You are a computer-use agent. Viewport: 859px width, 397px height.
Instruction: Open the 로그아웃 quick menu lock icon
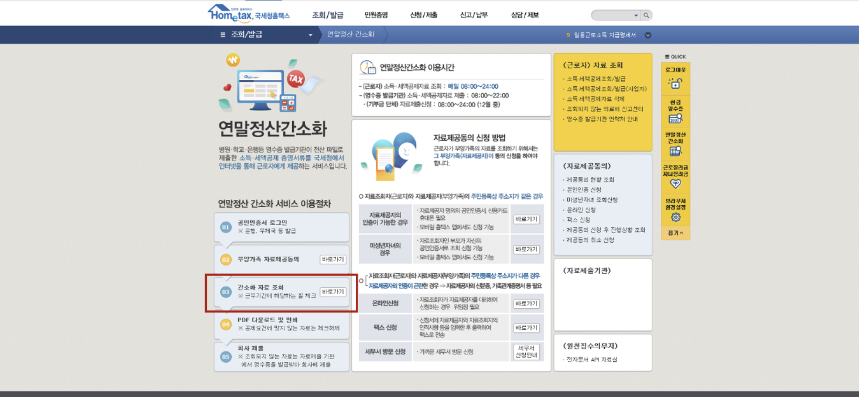point(675,84)
